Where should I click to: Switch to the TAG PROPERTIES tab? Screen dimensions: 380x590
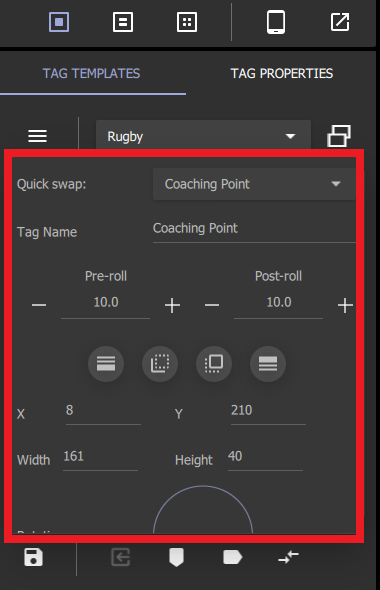pyautogui.click(x=282, y=73)
